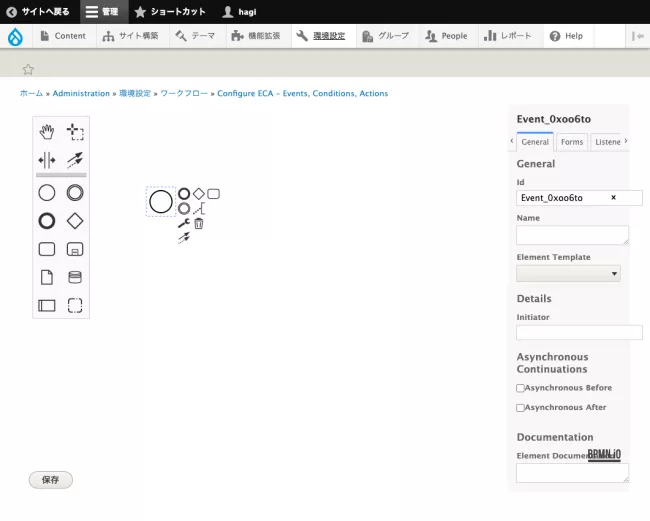Append text annotation from context pad
The image size is (650, 521).
tap(199, 208)
